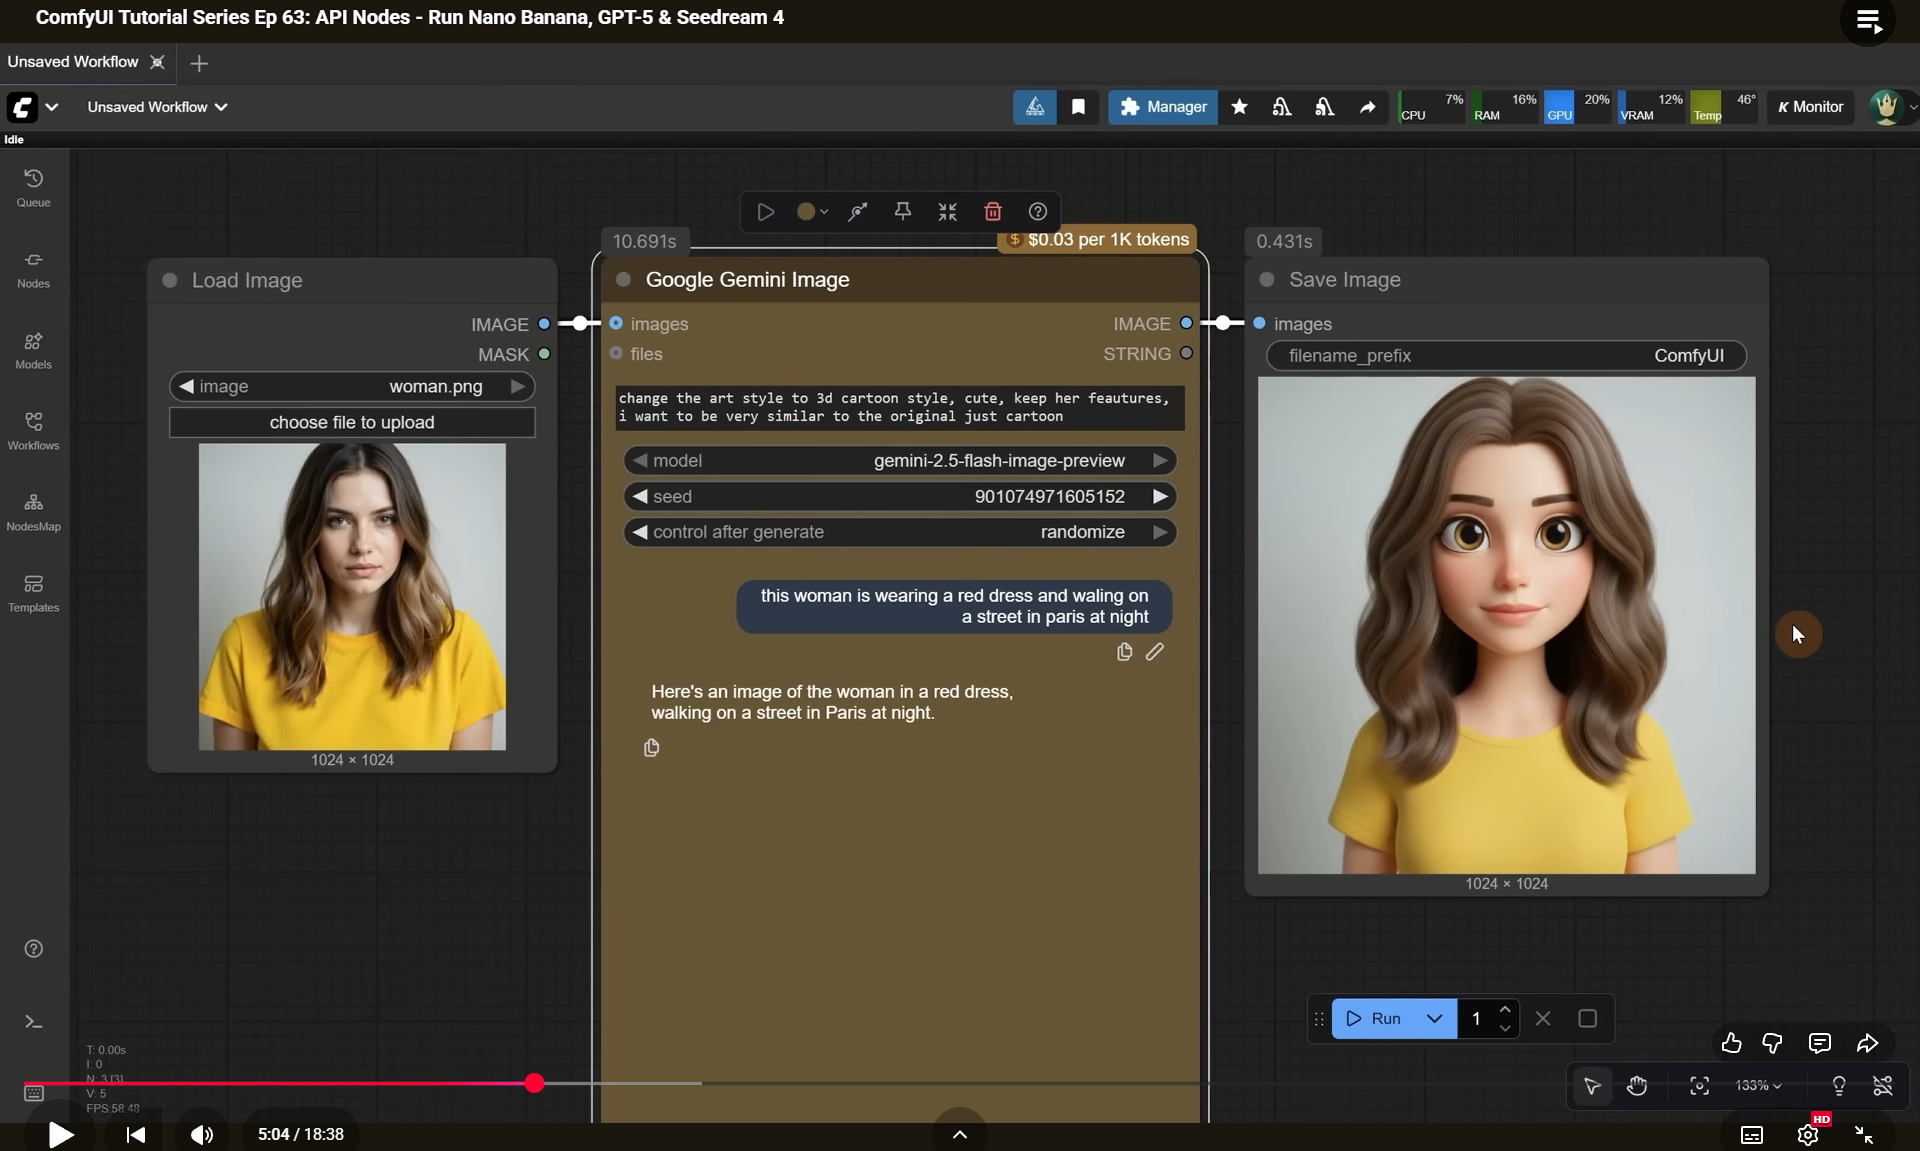Open the Models sidebar panel
The height and width of the screenshot is (1151, 1920).
pos(33,349)
